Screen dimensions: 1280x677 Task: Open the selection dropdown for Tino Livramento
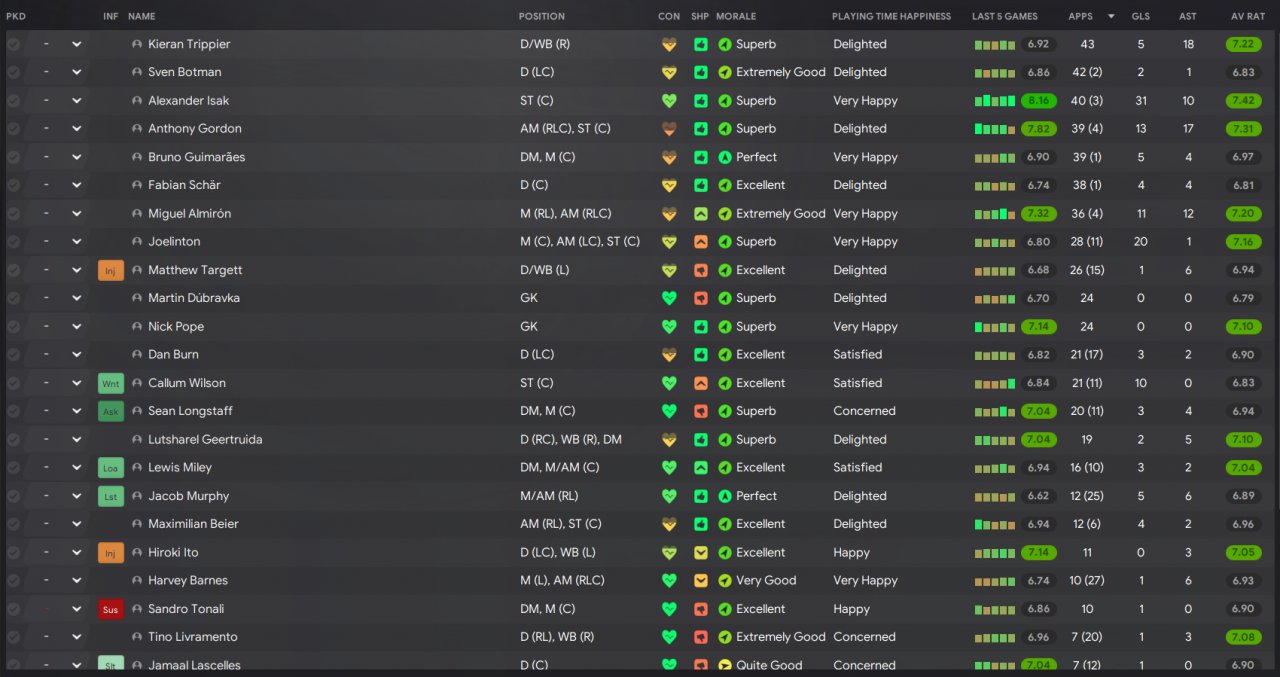(x=77, y=637)
